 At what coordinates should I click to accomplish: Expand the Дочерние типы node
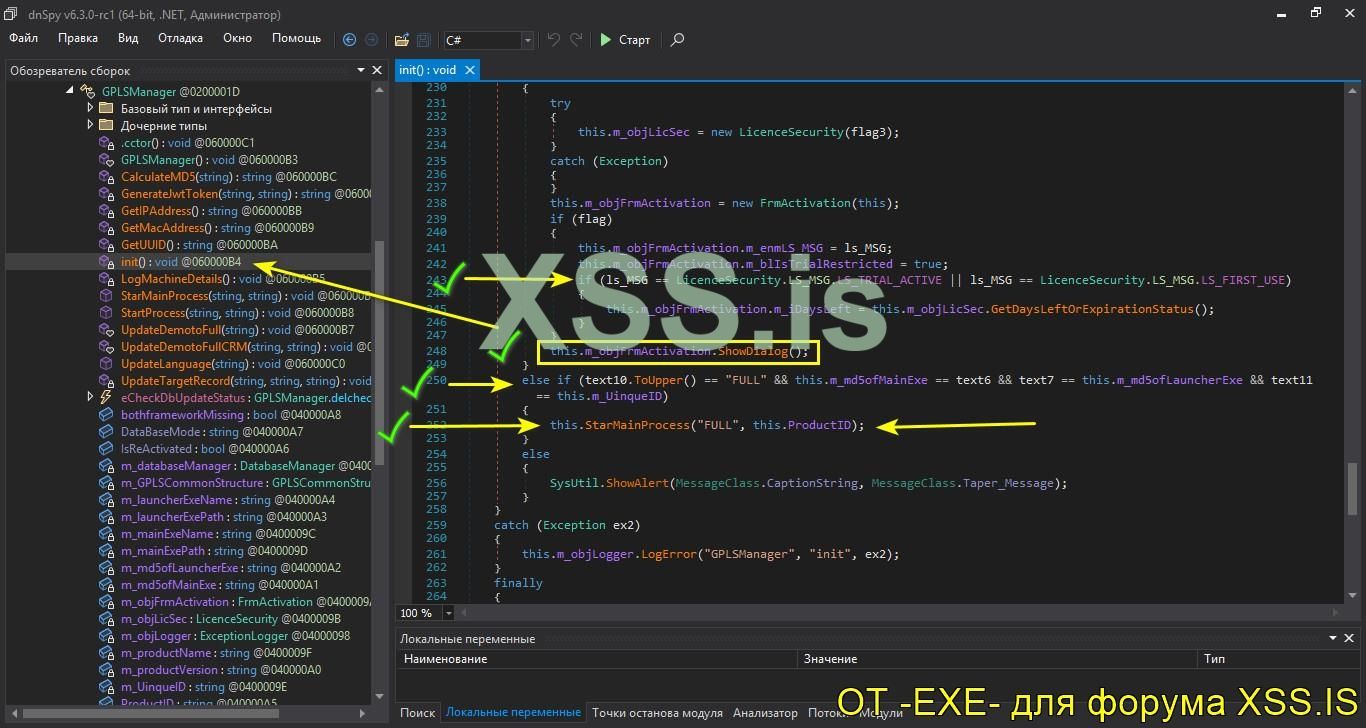coord(90,126)
